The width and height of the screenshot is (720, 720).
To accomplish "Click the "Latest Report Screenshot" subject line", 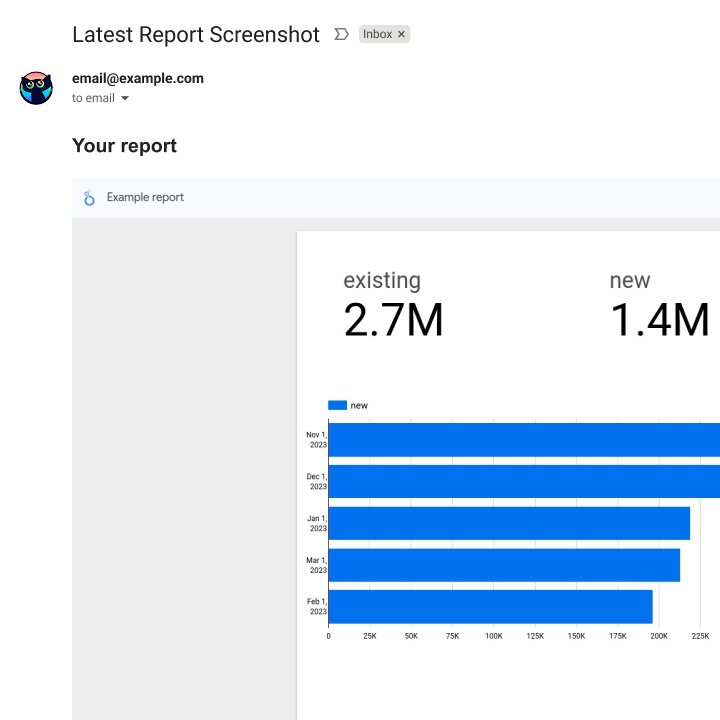I will tap(196, 34).
